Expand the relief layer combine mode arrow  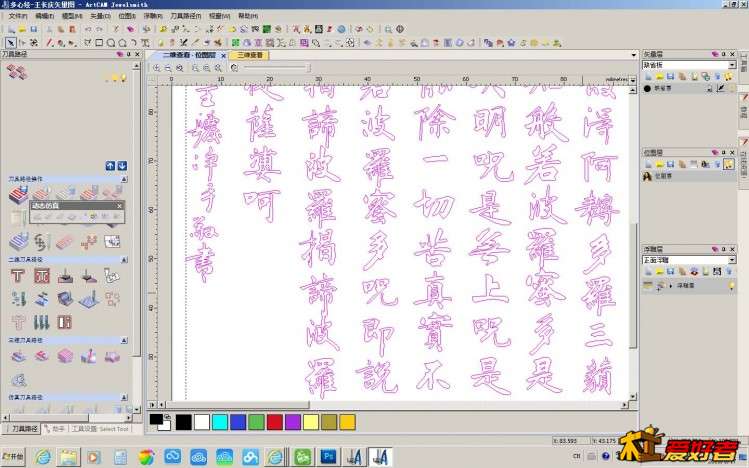[671, 286]
